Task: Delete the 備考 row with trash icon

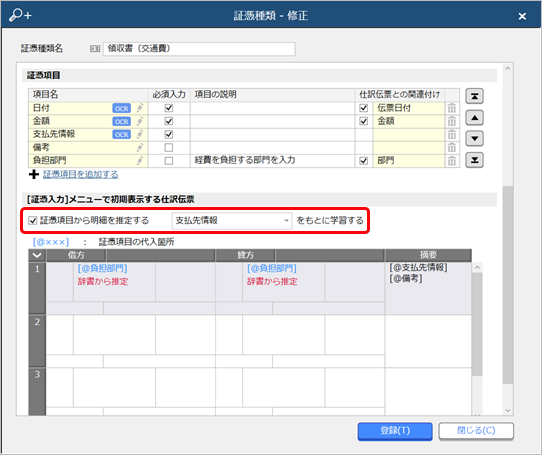Action: [x=451, y=148]
